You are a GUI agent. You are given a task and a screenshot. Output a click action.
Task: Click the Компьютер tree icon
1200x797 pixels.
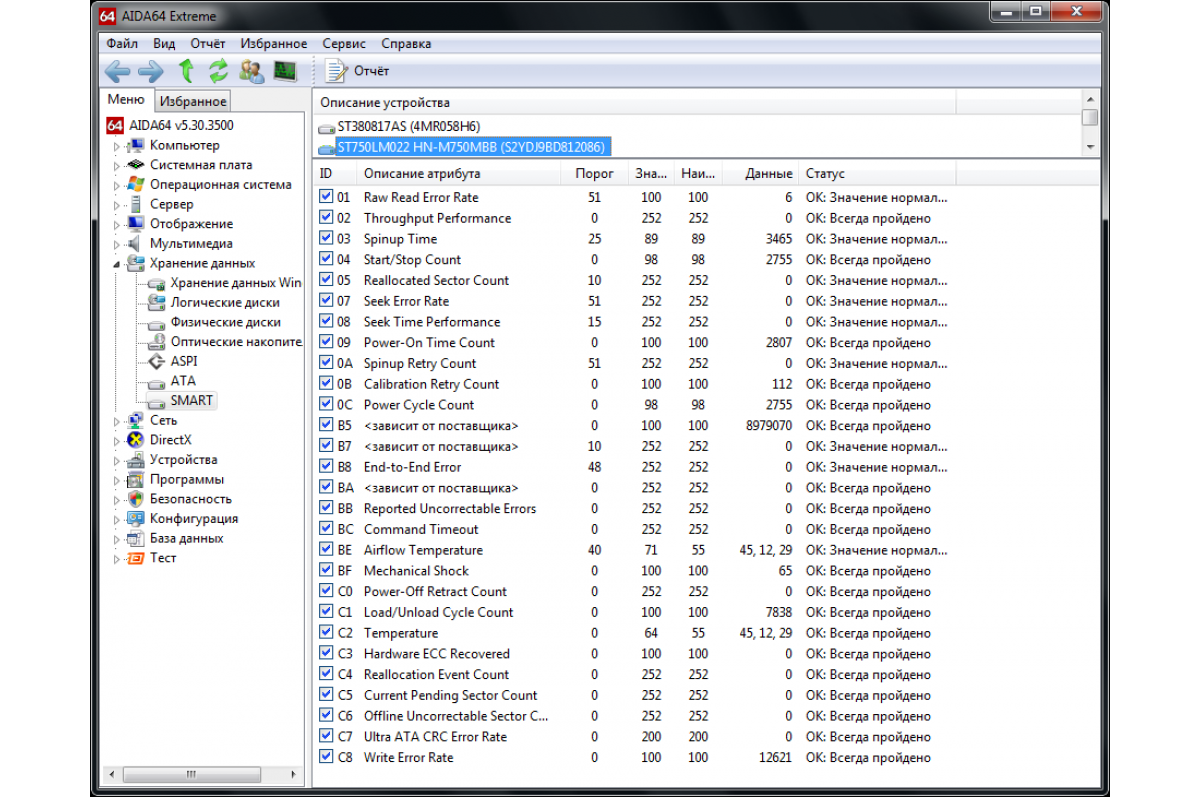pyautogui.click(x=136, y=146)
